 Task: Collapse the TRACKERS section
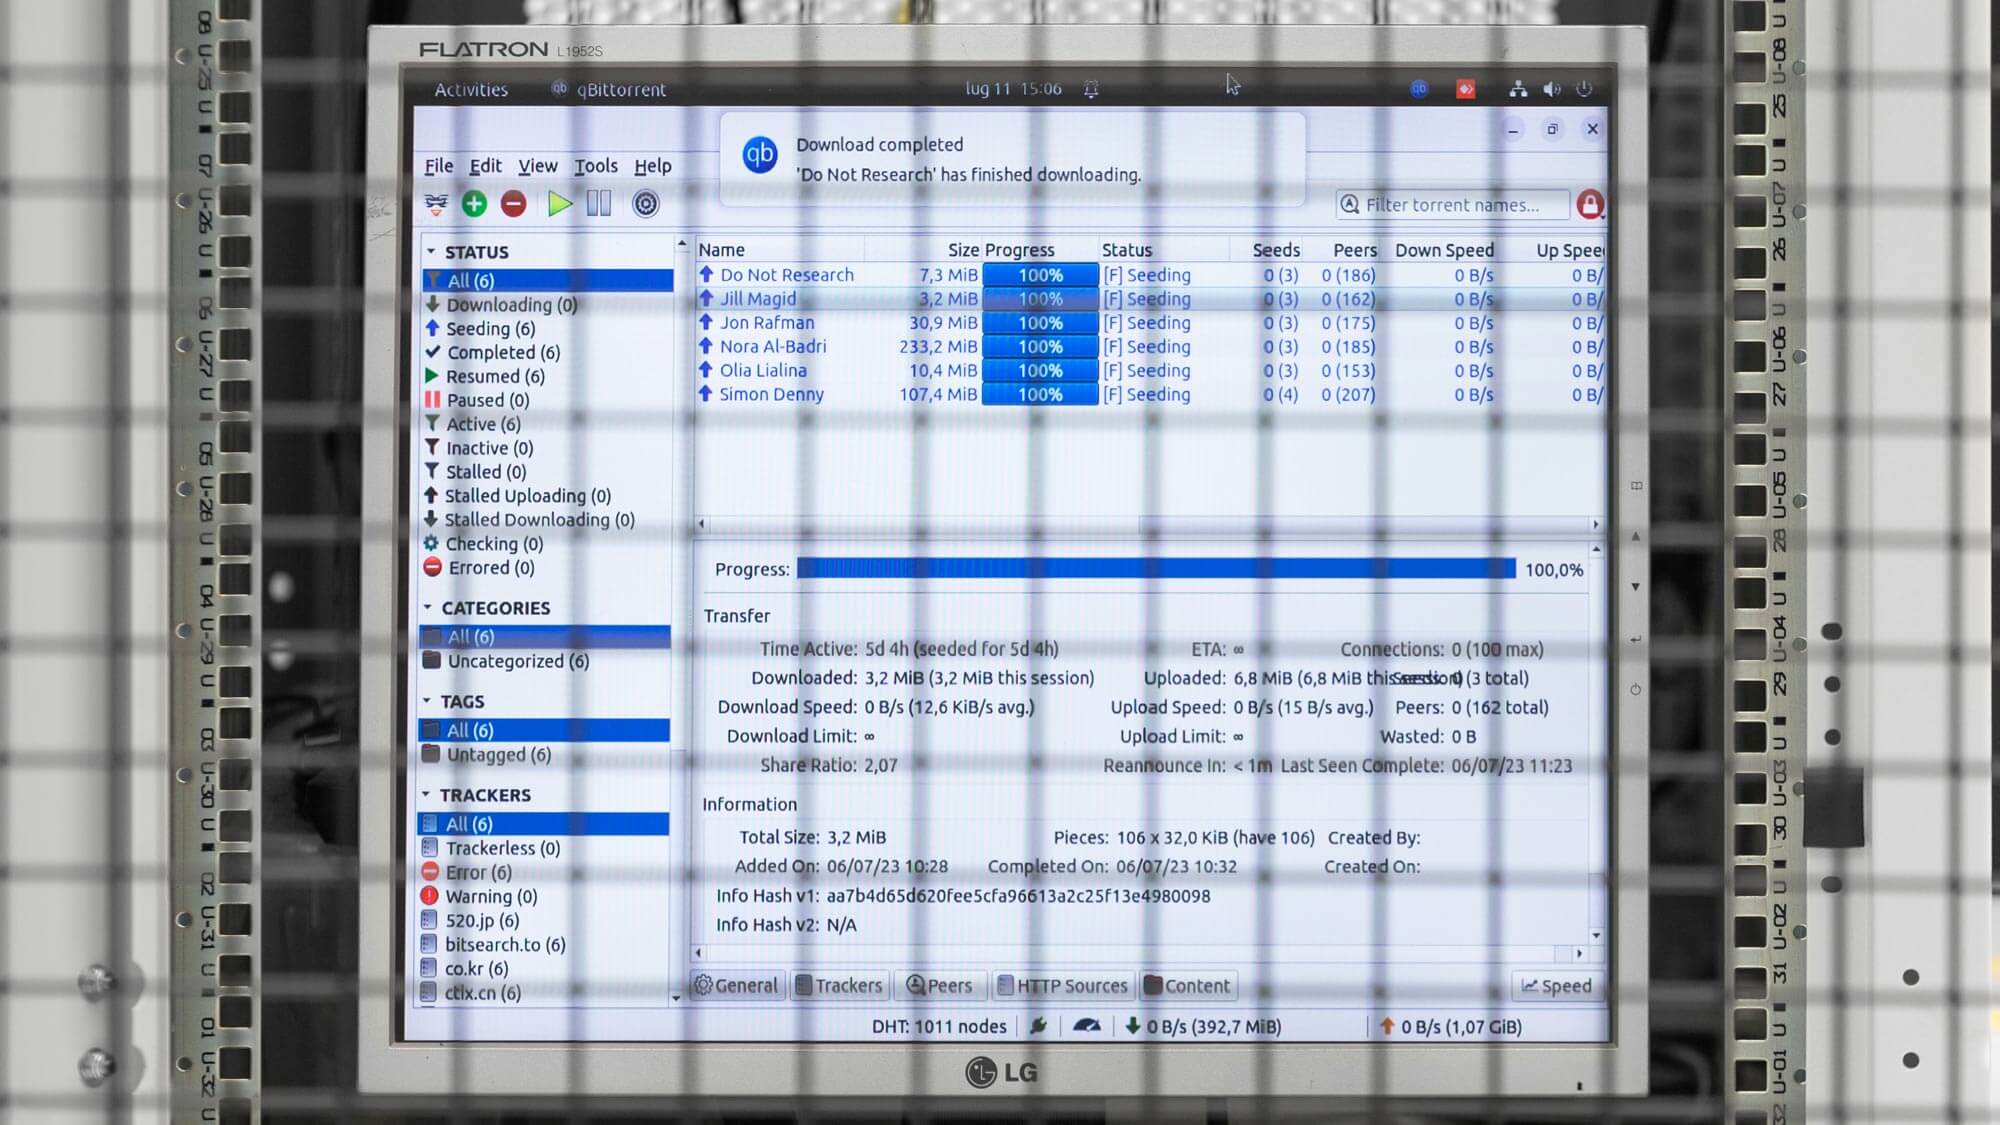(x=426, y=795)
